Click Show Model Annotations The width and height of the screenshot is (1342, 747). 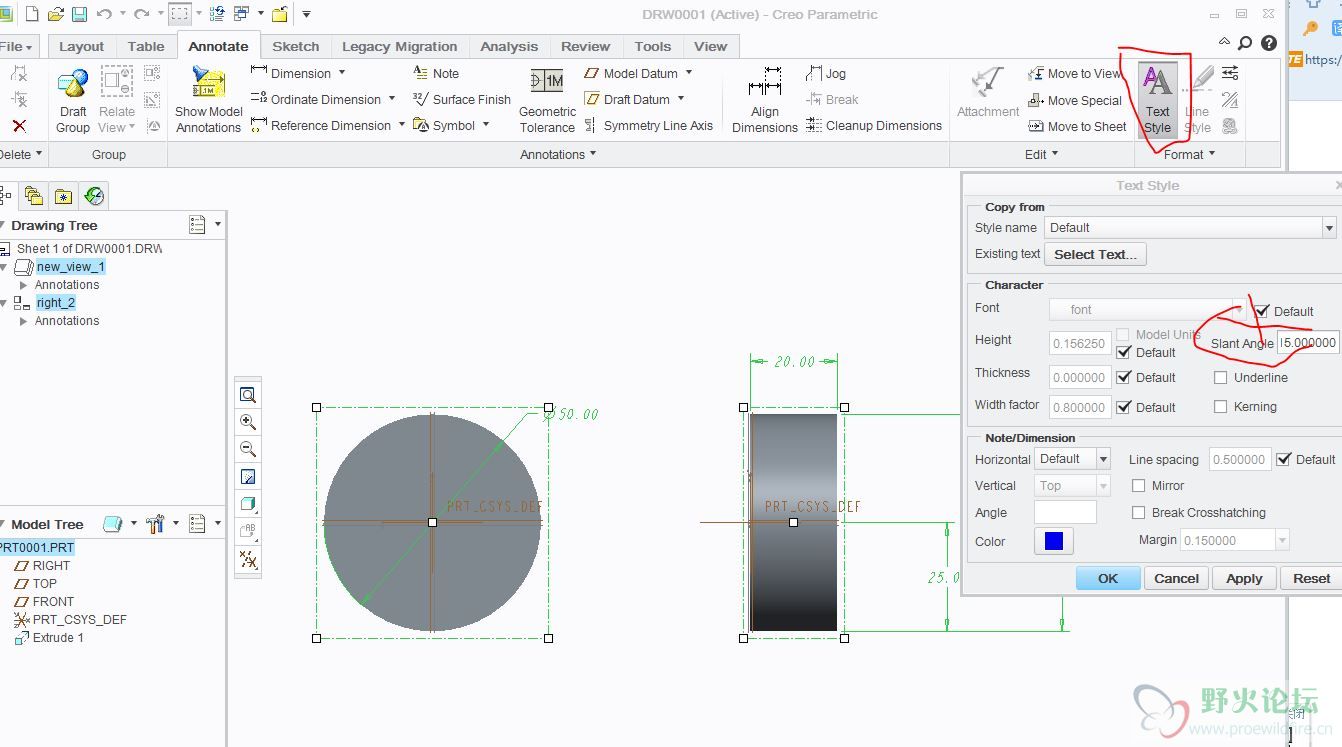click(x=209, y=100)
